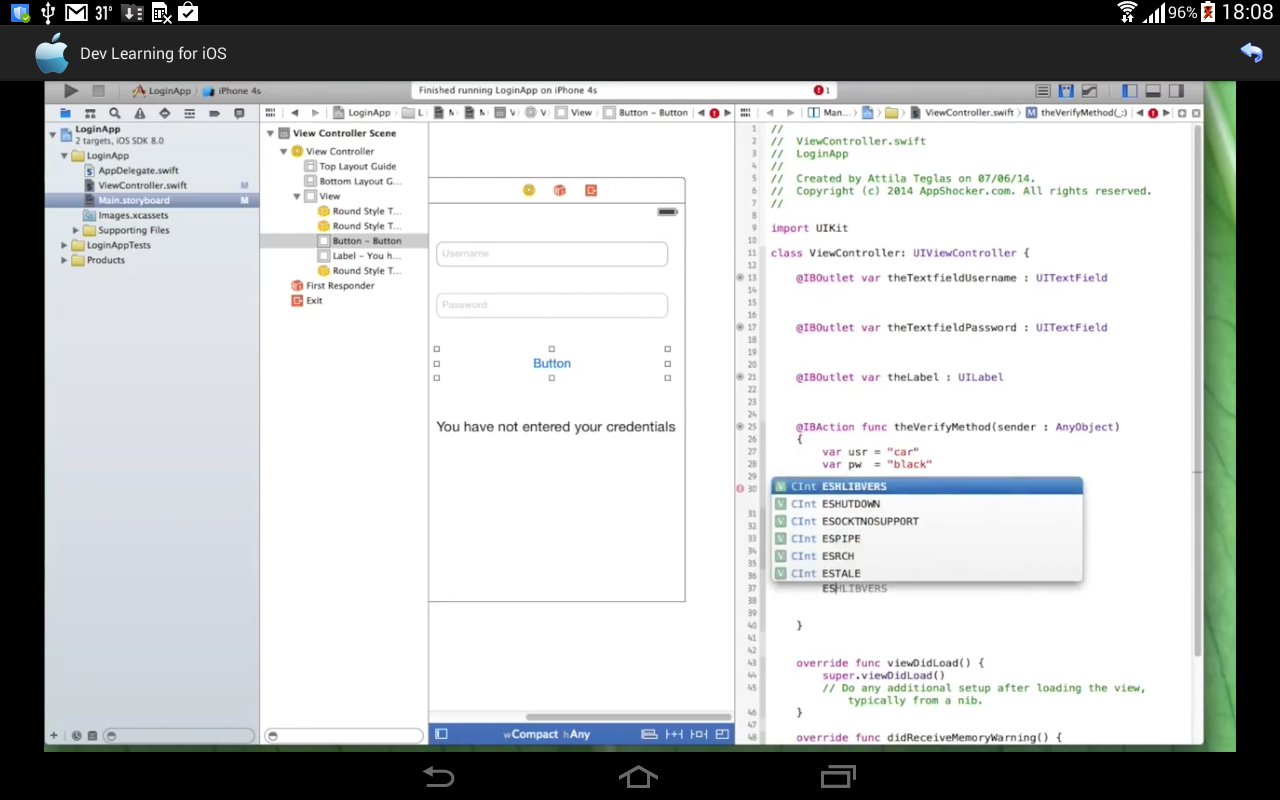Choose ESHUTDOWN from autocomplete list
The width and height of the screenshot is (1280, 800).
pyautogui.click(x=926, y=504)
